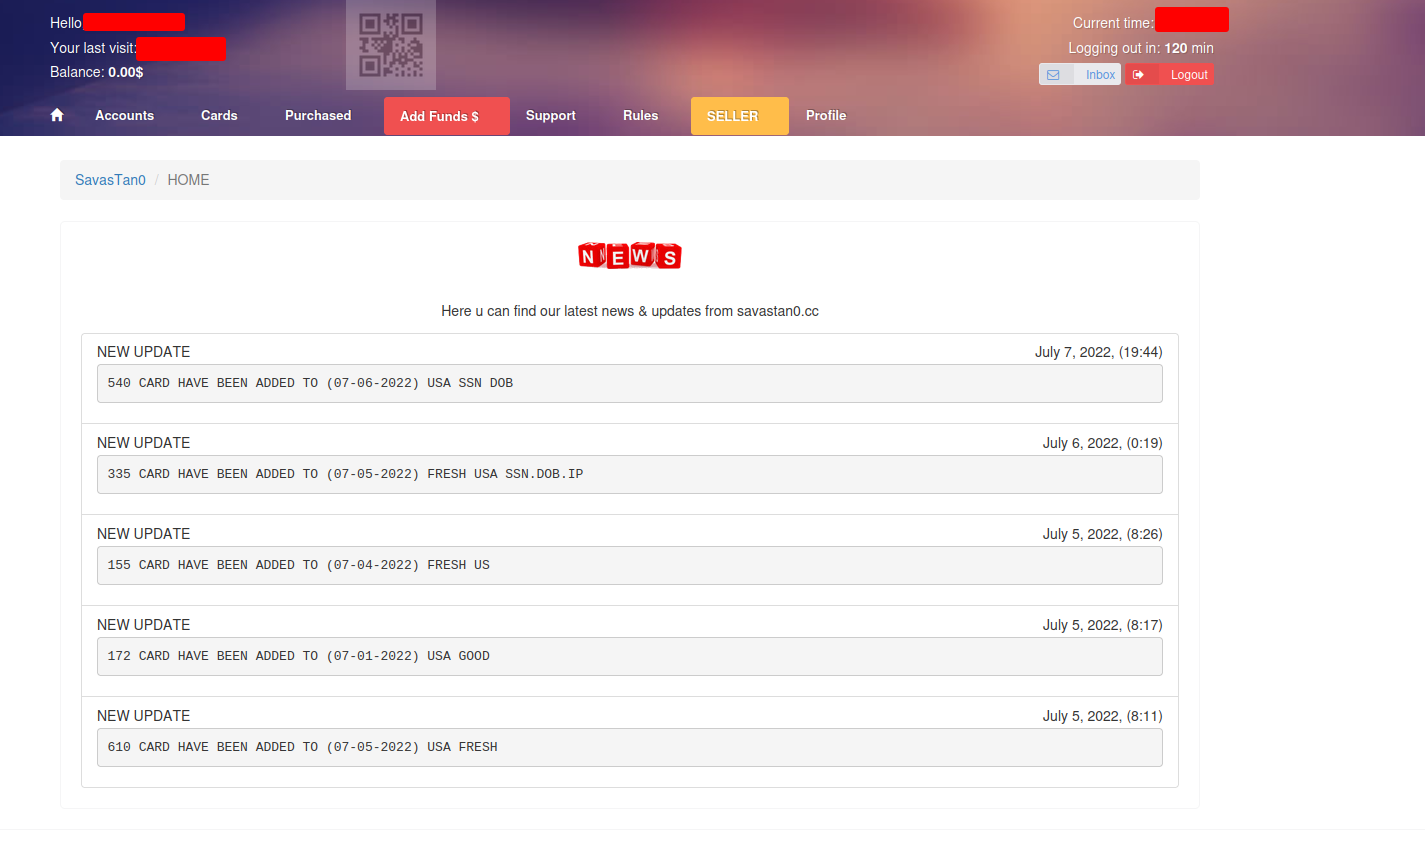The image size is (1425, 847).
Task: Click the Balance: 0.00$ text
Action: coord(97,72)
